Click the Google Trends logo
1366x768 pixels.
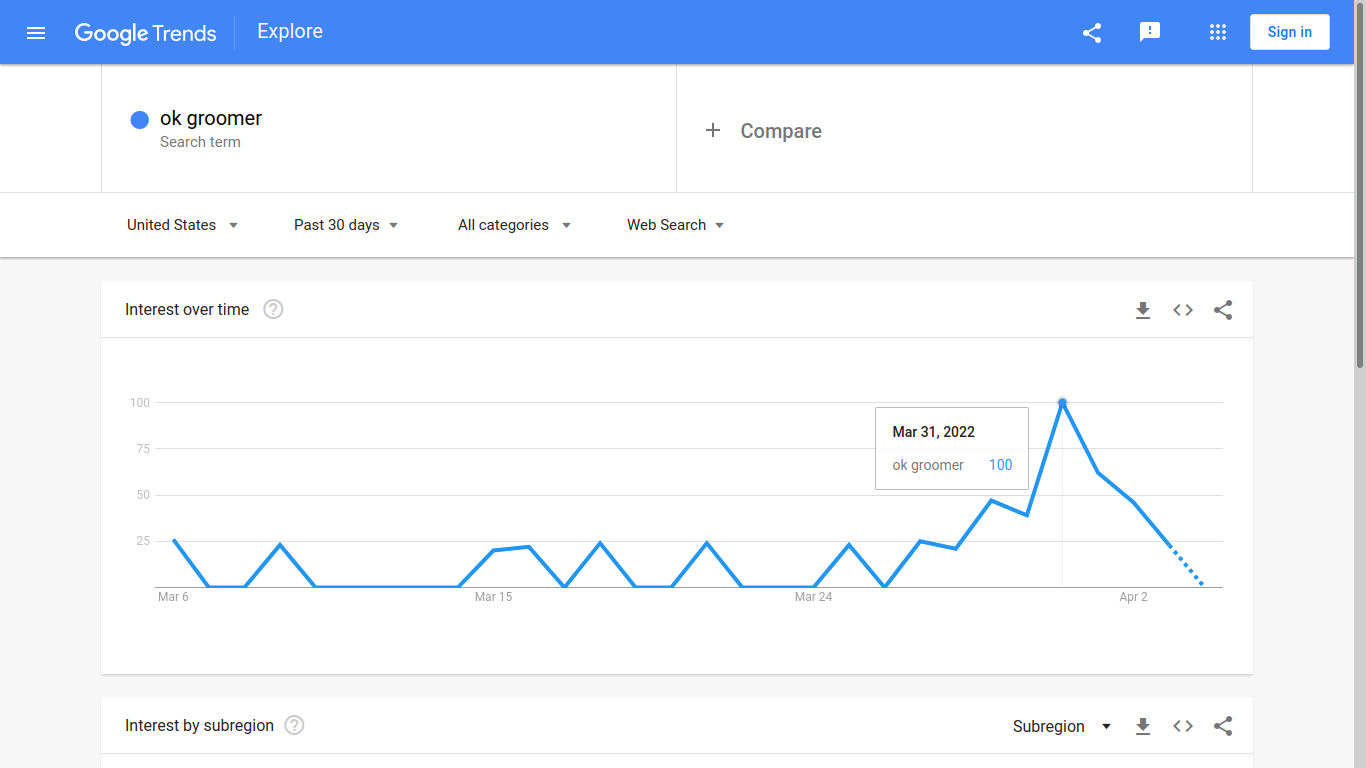tap(146, 33)
